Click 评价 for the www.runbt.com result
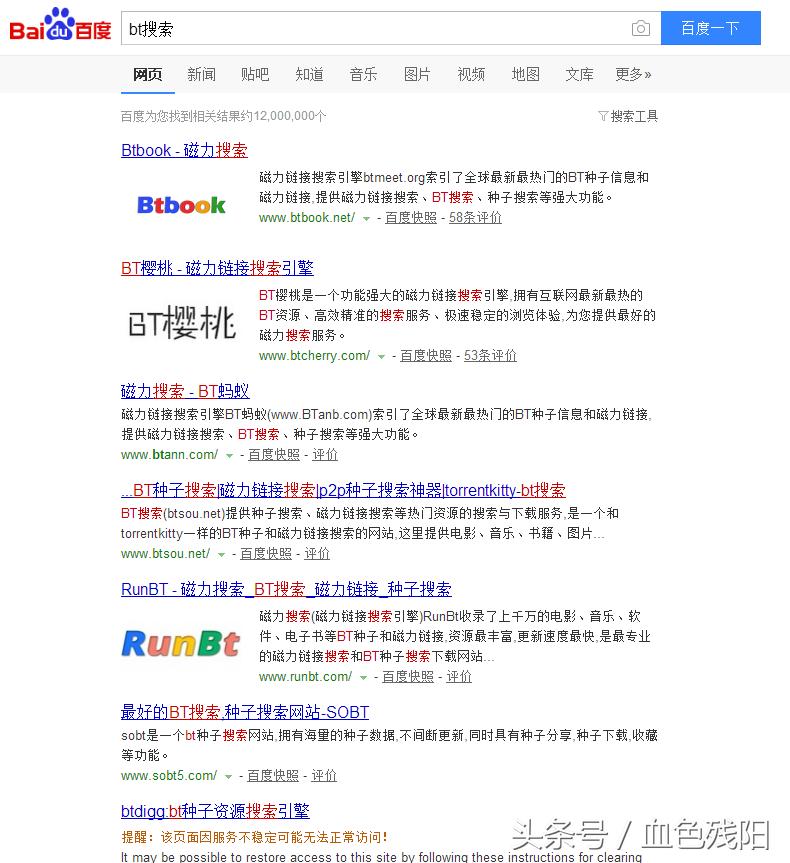 [x=459, y=676]
